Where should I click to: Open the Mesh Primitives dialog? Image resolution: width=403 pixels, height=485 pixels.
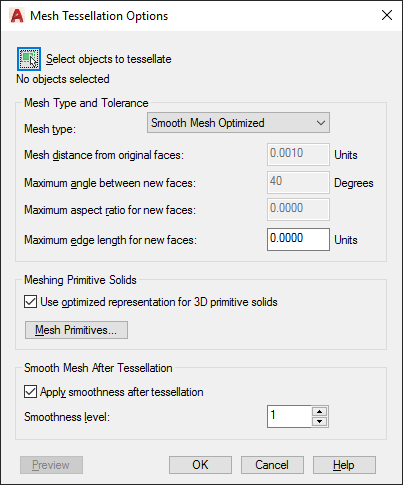tap(76, 330)
